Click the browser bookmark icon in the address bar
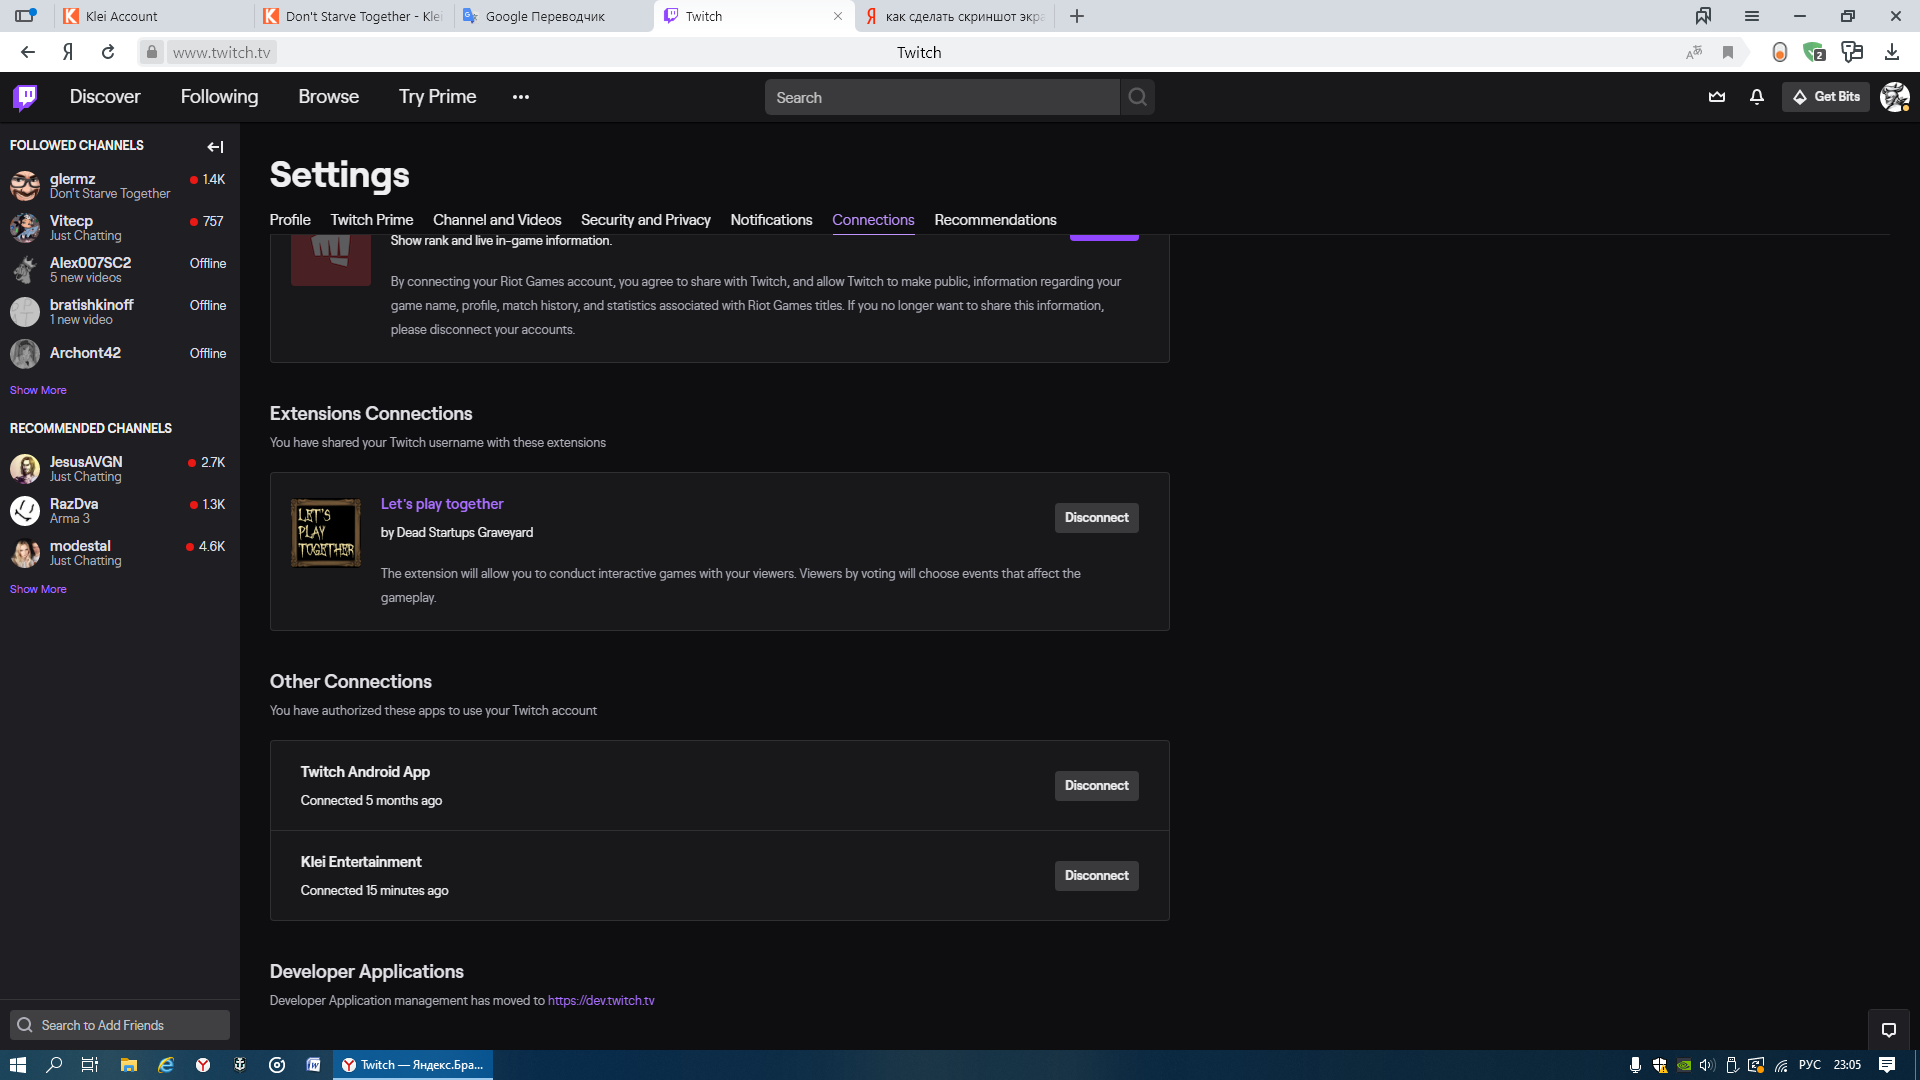The image size is (1920, 1080). [x=1727, y=53]
